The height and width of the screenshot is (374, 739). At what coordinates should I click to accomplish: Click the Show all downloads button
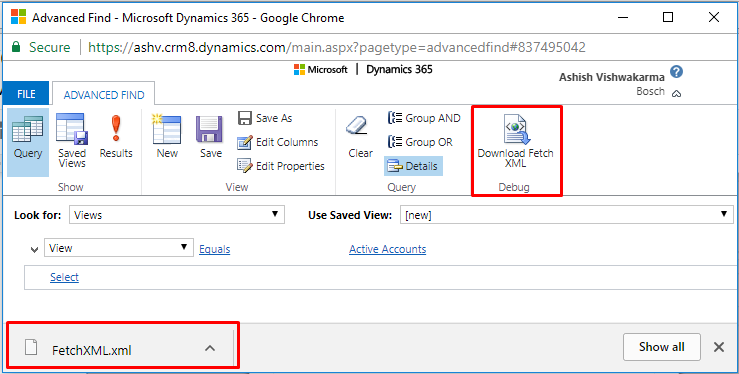click(662, 347)
